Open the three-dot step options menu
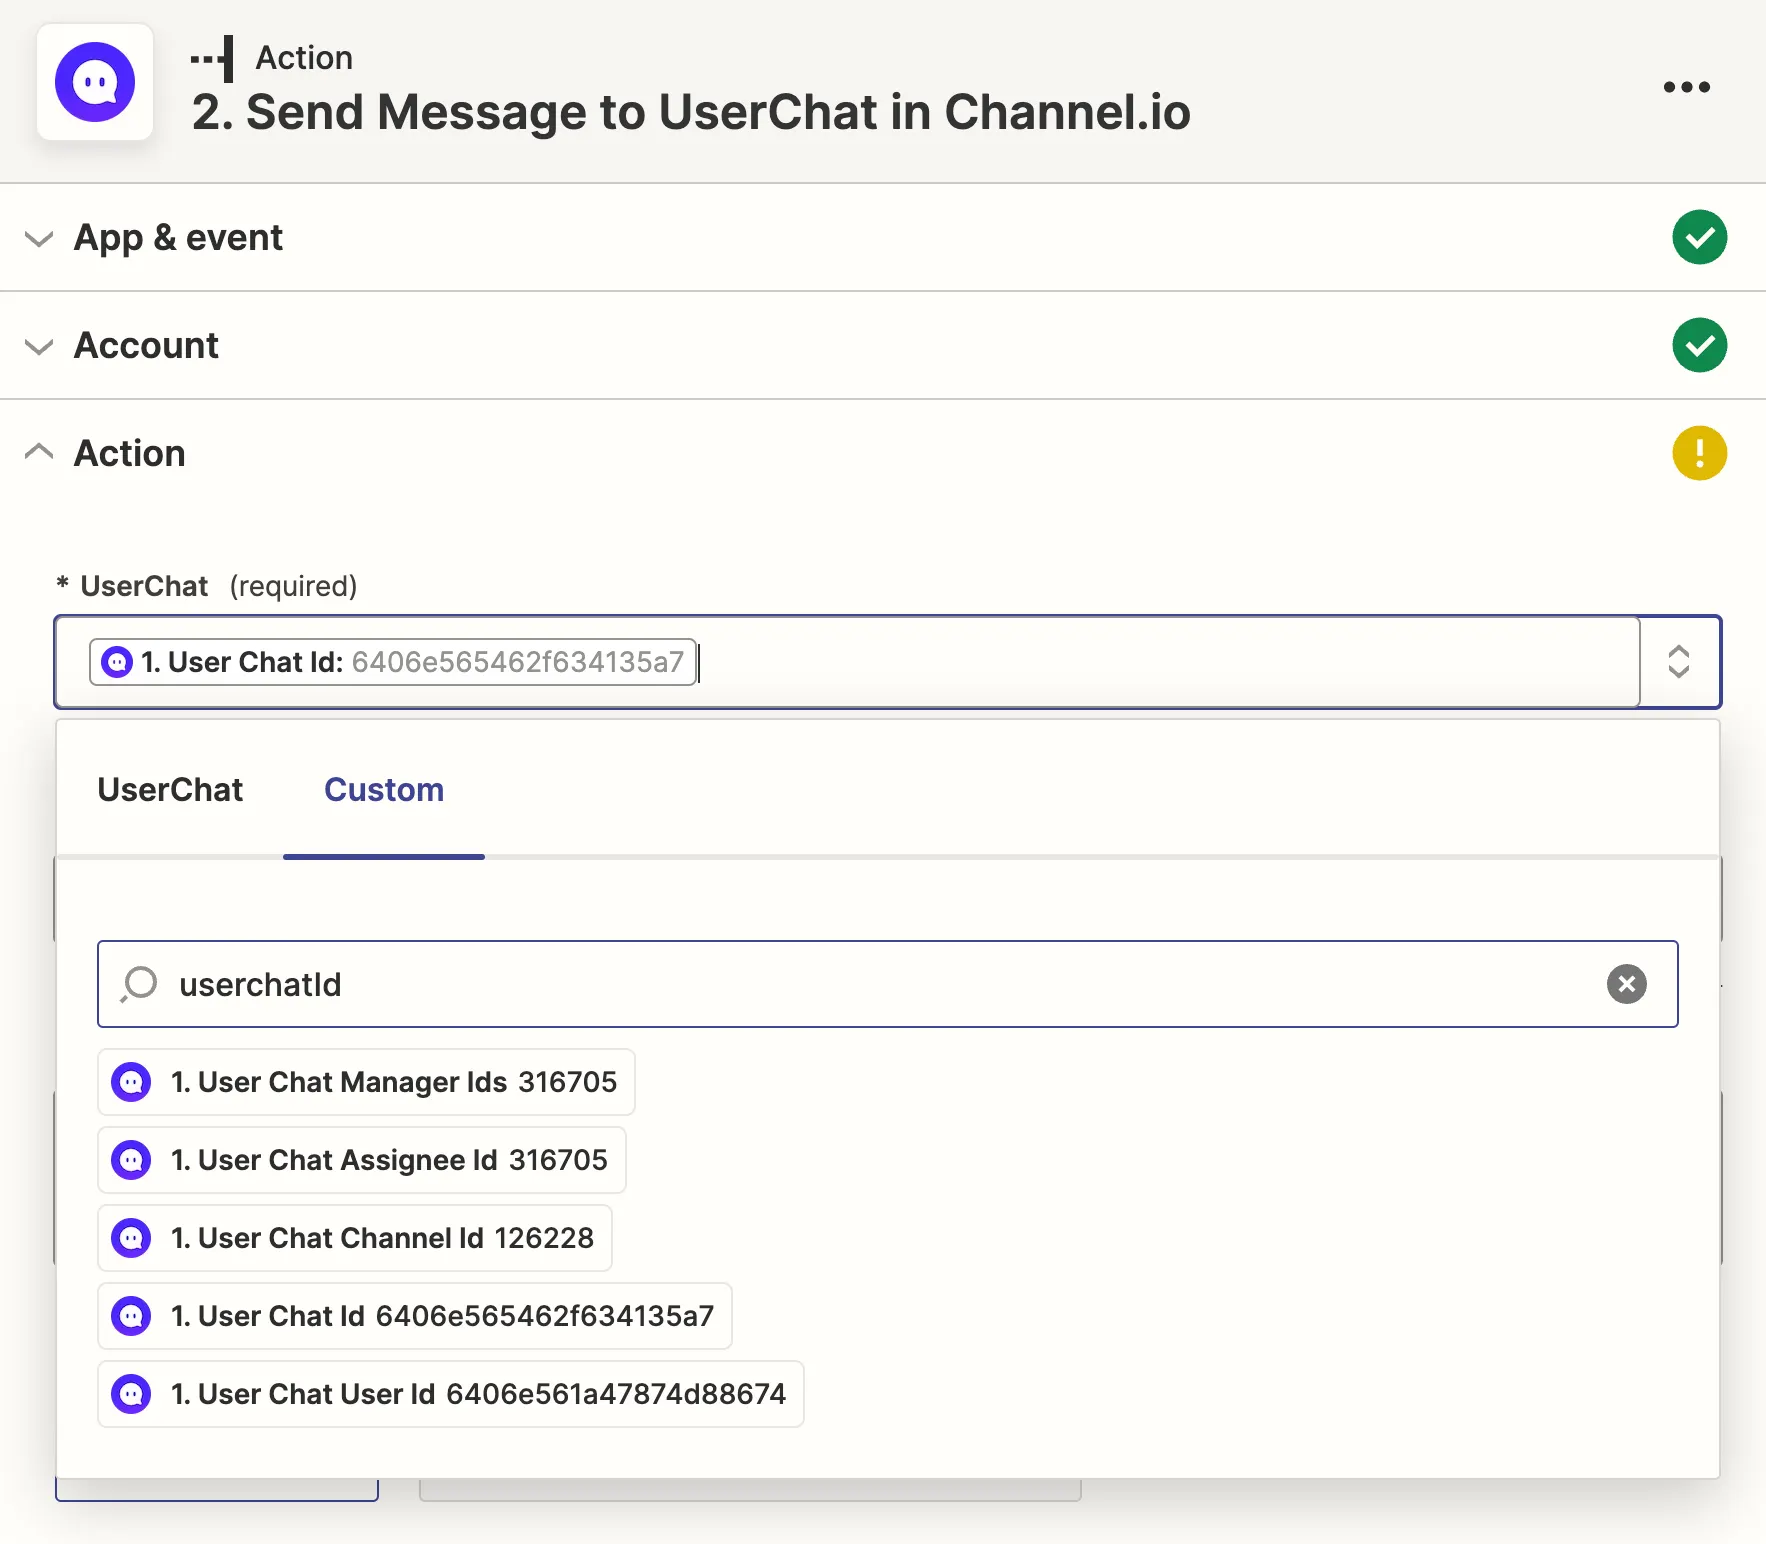This screenshot has width=1766, height=1544. pos(1686,87)
